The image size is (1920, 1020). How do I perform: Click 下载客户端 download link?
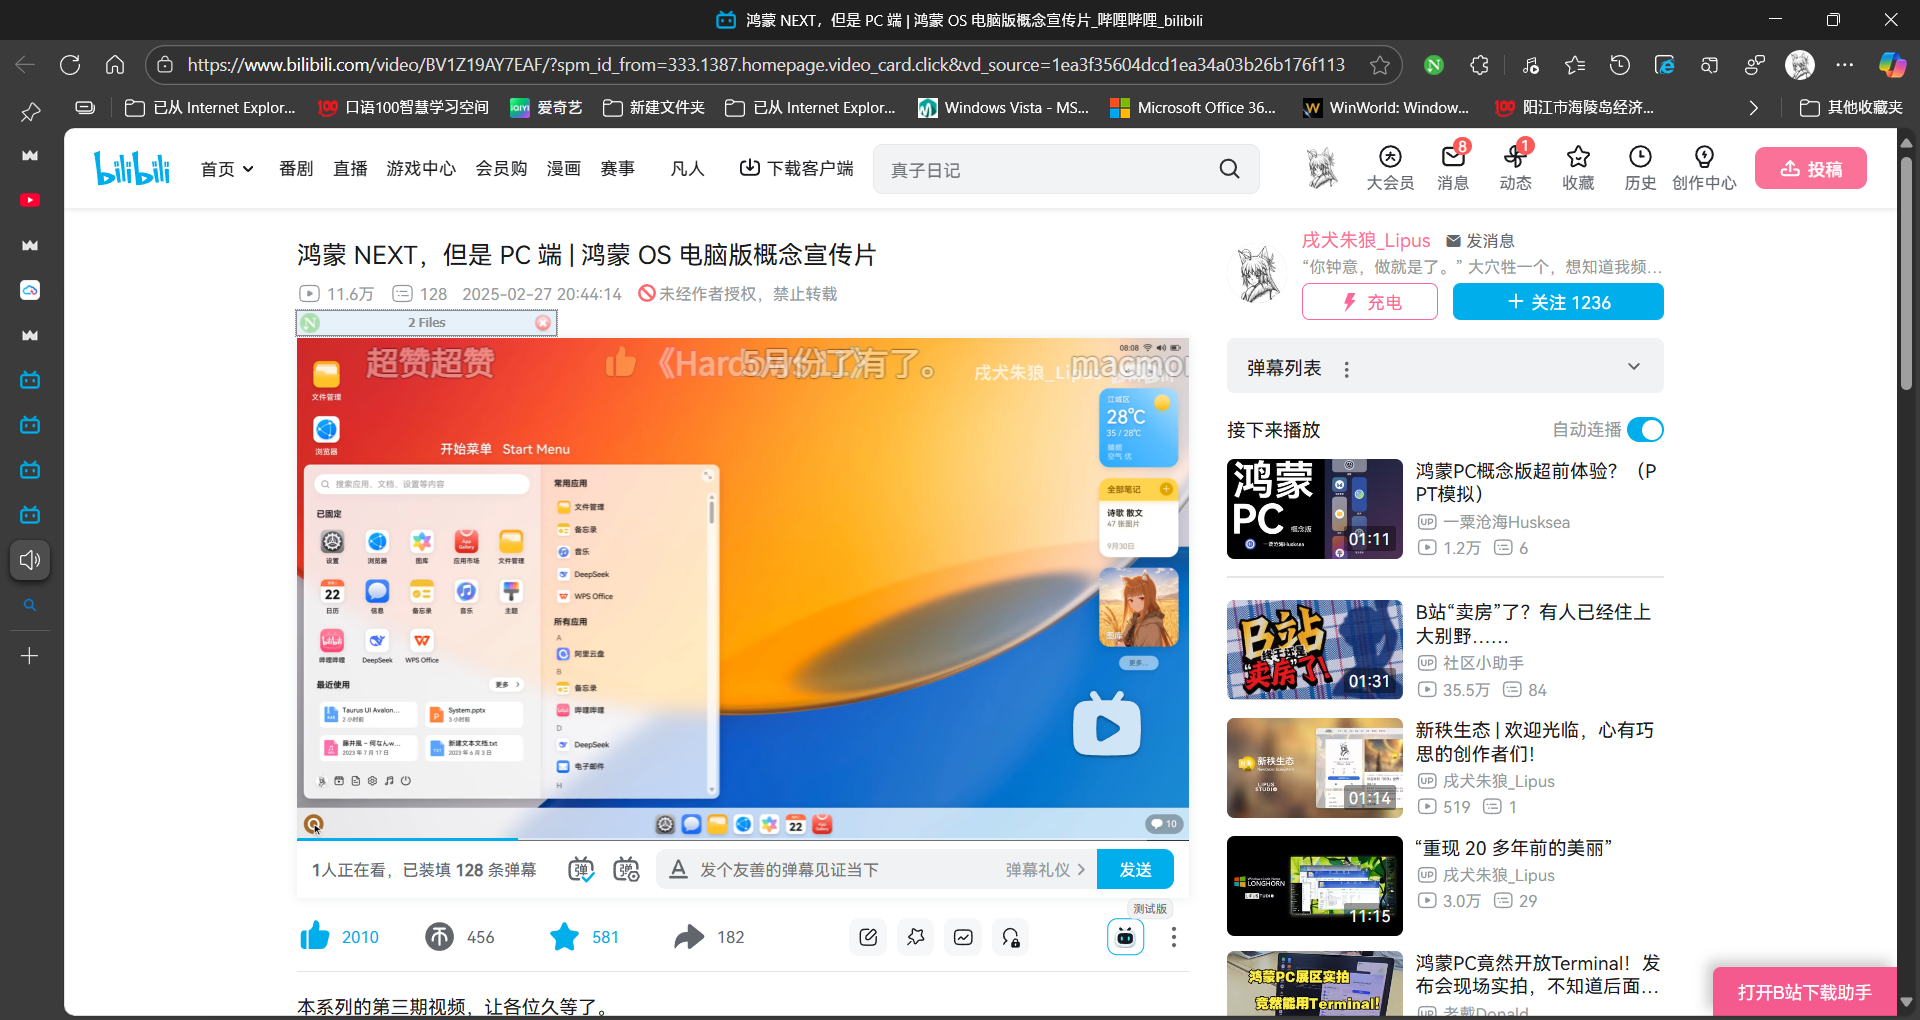point(796,168)
